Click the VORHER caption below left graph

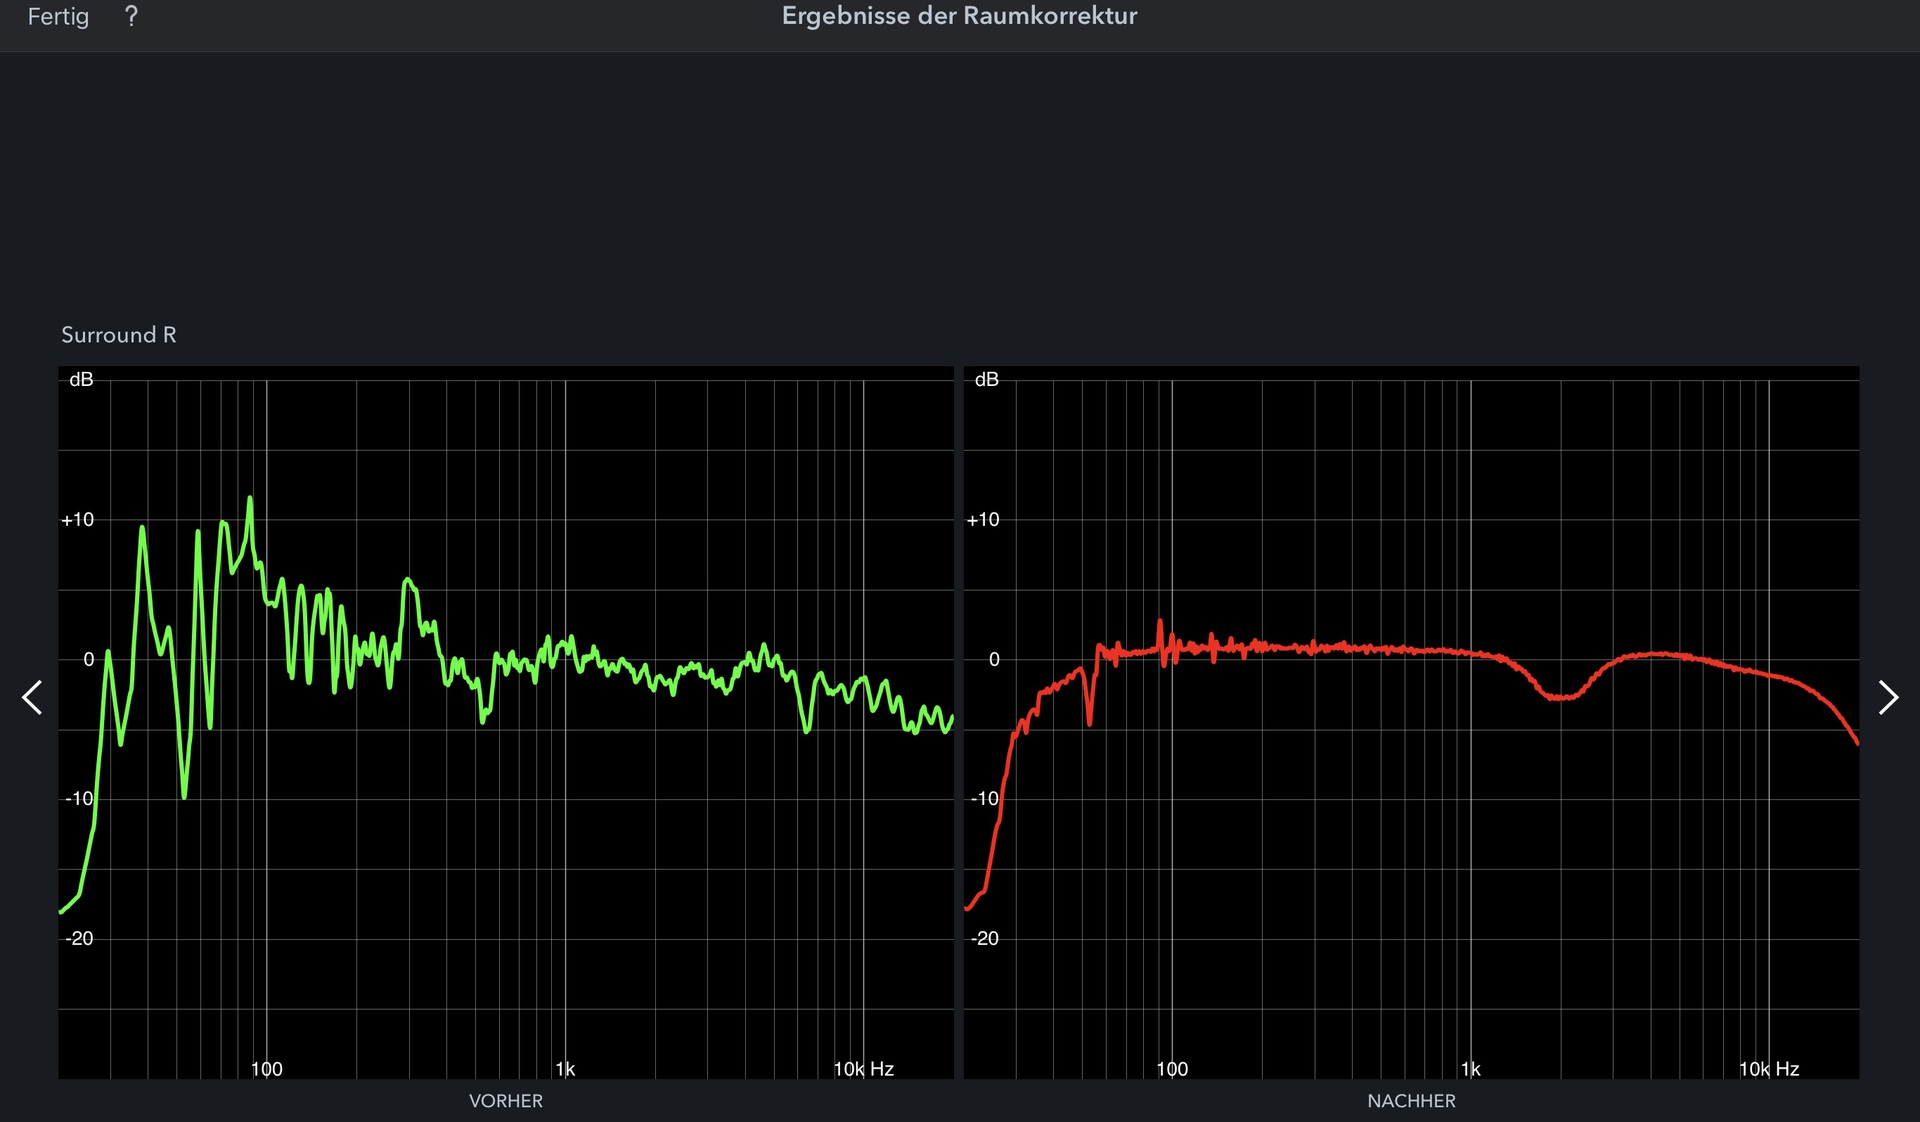coord(506,1101)
